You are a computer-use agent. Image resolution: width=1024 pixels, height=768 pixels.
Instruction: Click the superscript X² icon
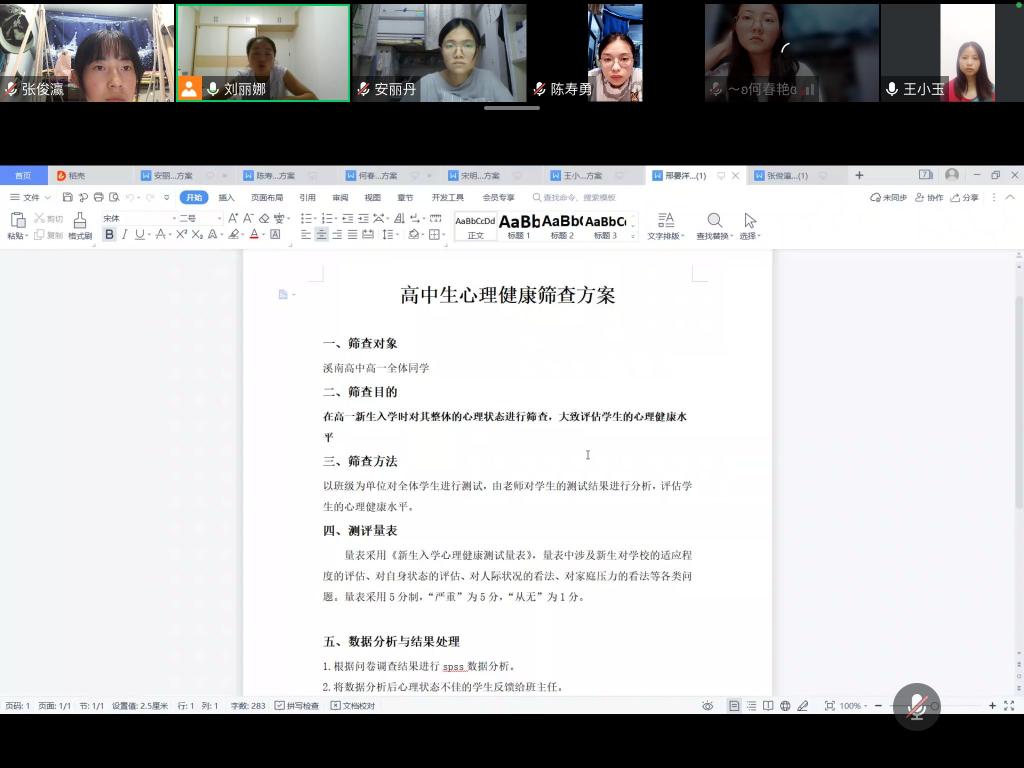point(181,235)
